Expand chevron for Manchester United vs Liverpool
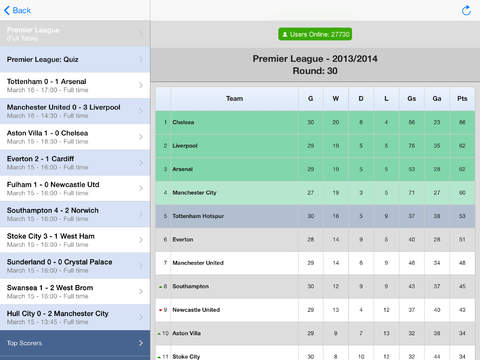This screenshot has width=480, height=360. (141, 111)
